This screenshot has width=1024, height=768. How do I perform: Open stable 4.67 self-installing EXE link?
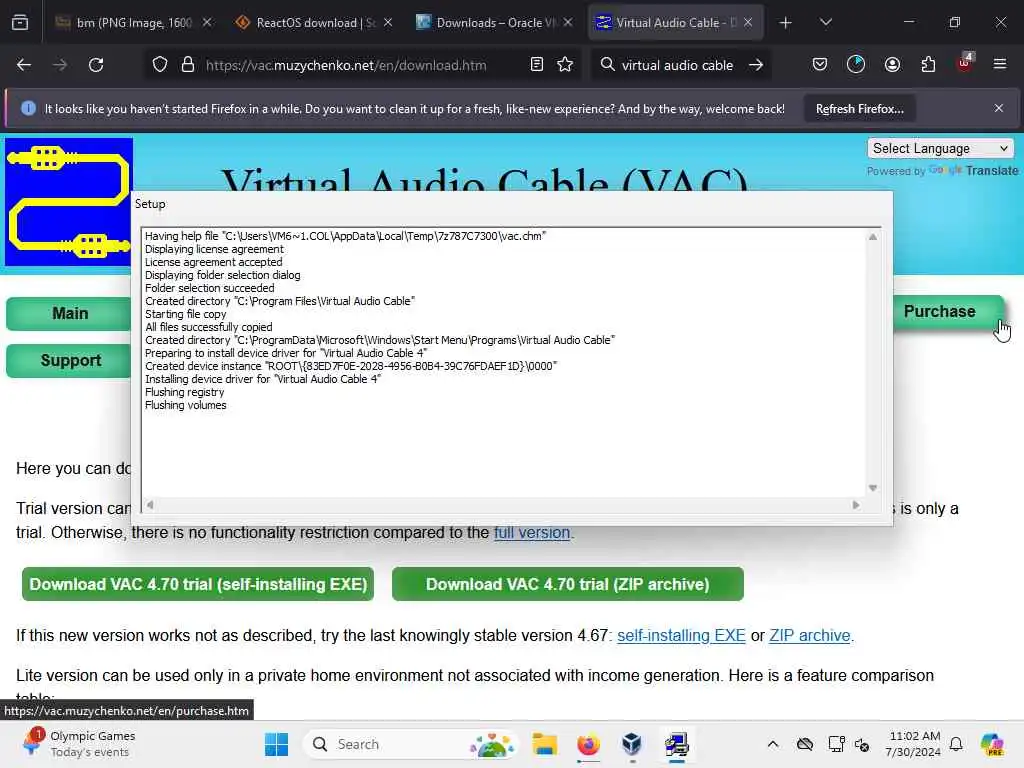click(x=681, y=635)
